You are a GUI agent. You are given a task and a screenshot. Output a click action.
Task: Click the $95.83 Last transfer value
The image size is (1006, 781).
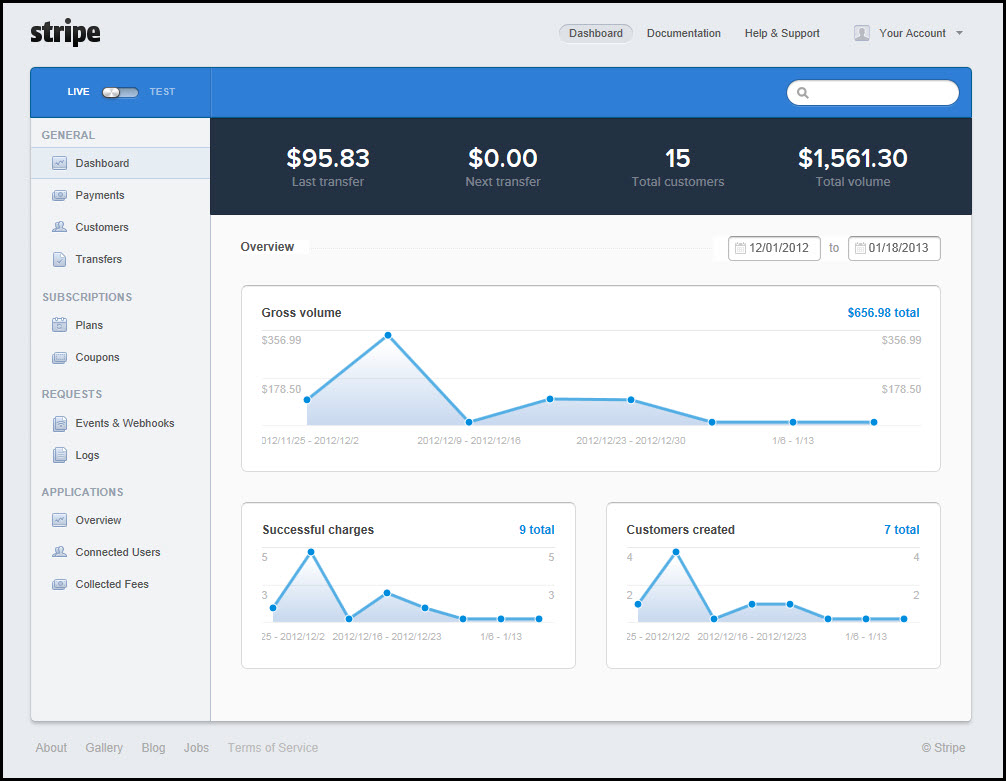click(328, 158)
